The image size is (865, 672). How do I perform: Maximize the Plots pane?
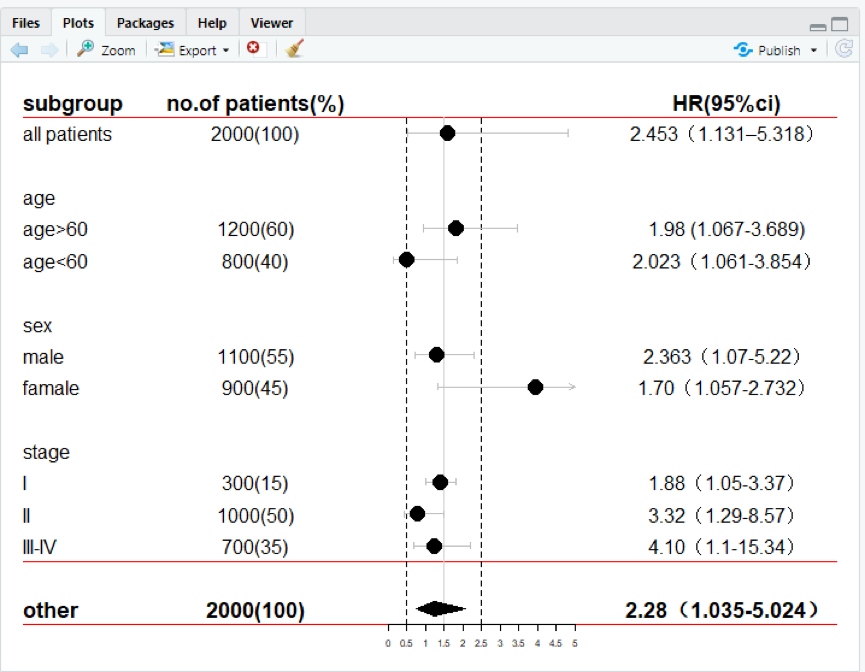(x=840, y=24)
